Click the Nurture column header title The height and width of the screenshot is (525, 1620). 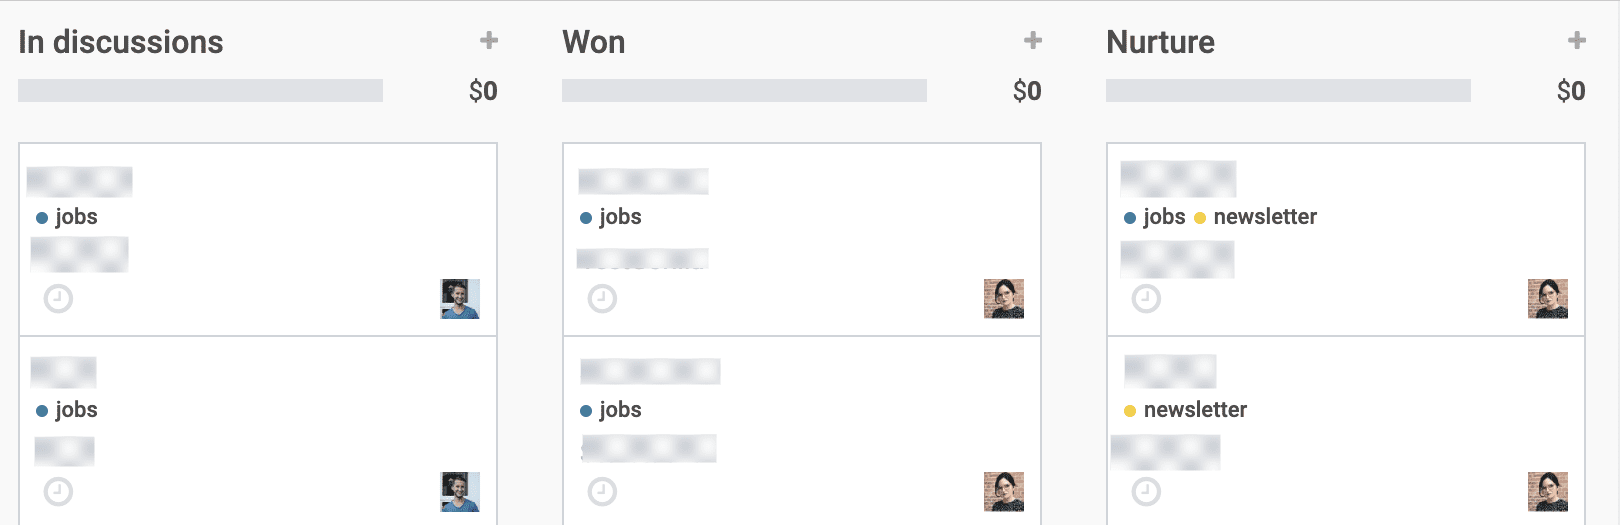(1160, 42)
